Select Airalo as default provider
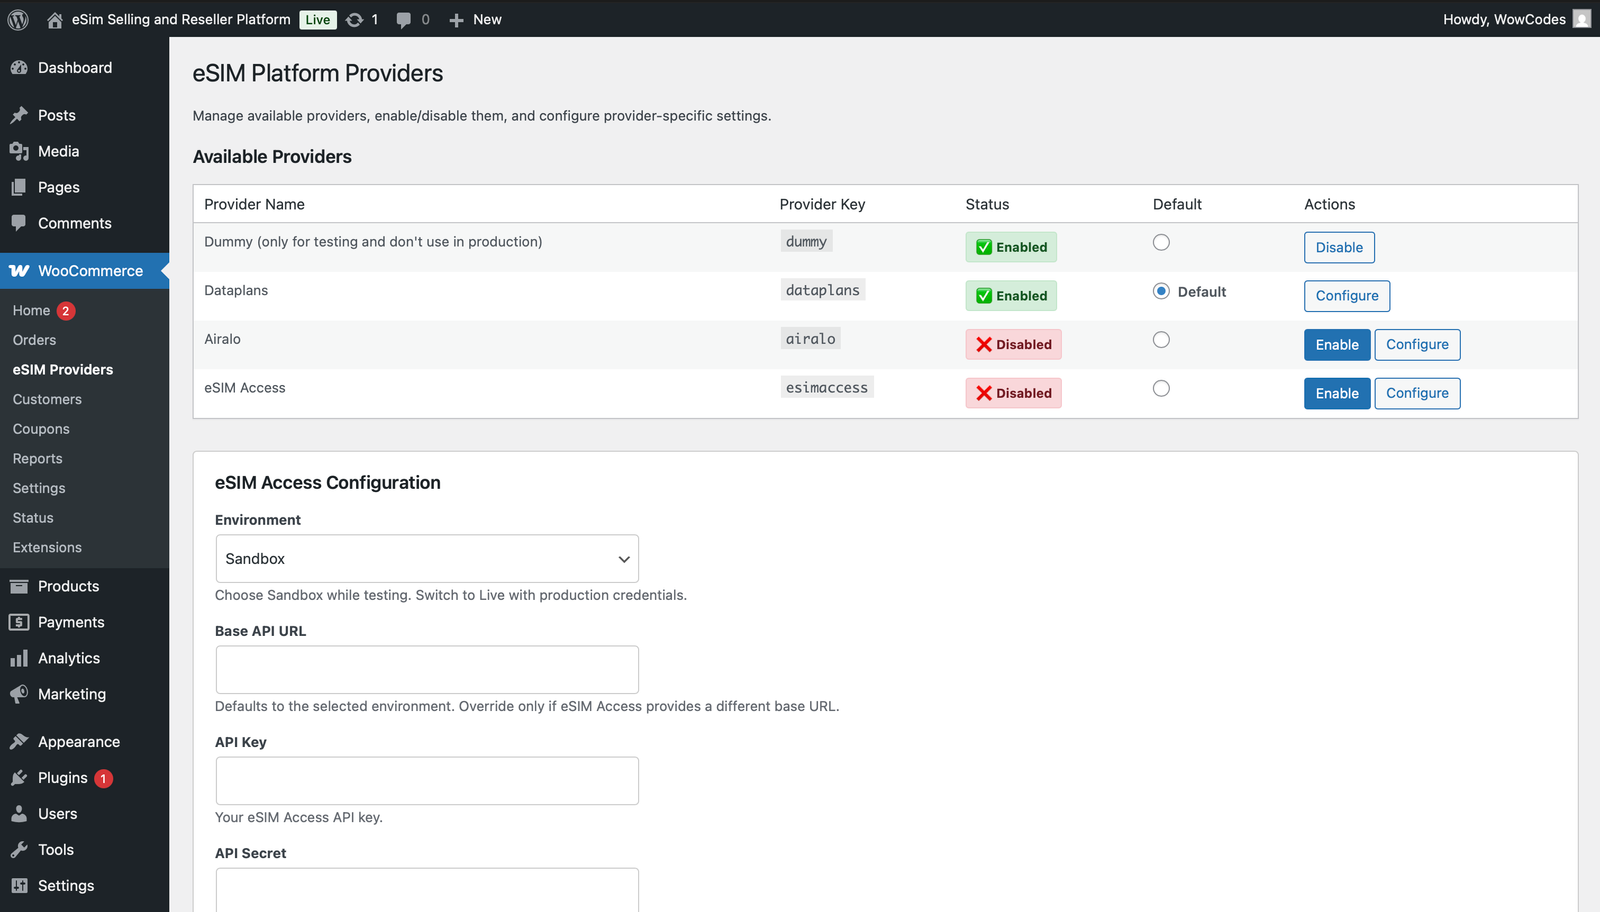 tap(1160, 340)
